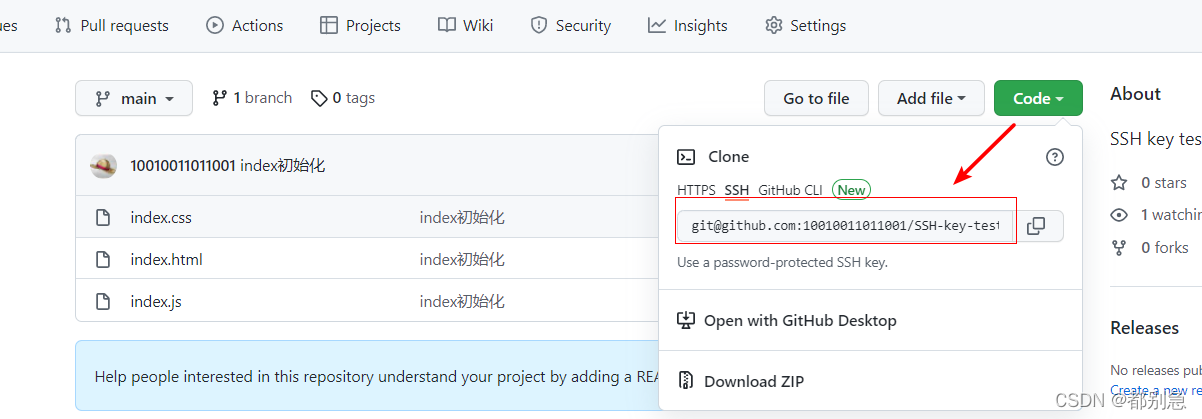Click the file icon beside index.js
Screen dimensions: 1202x419
(x=102, y=301)
